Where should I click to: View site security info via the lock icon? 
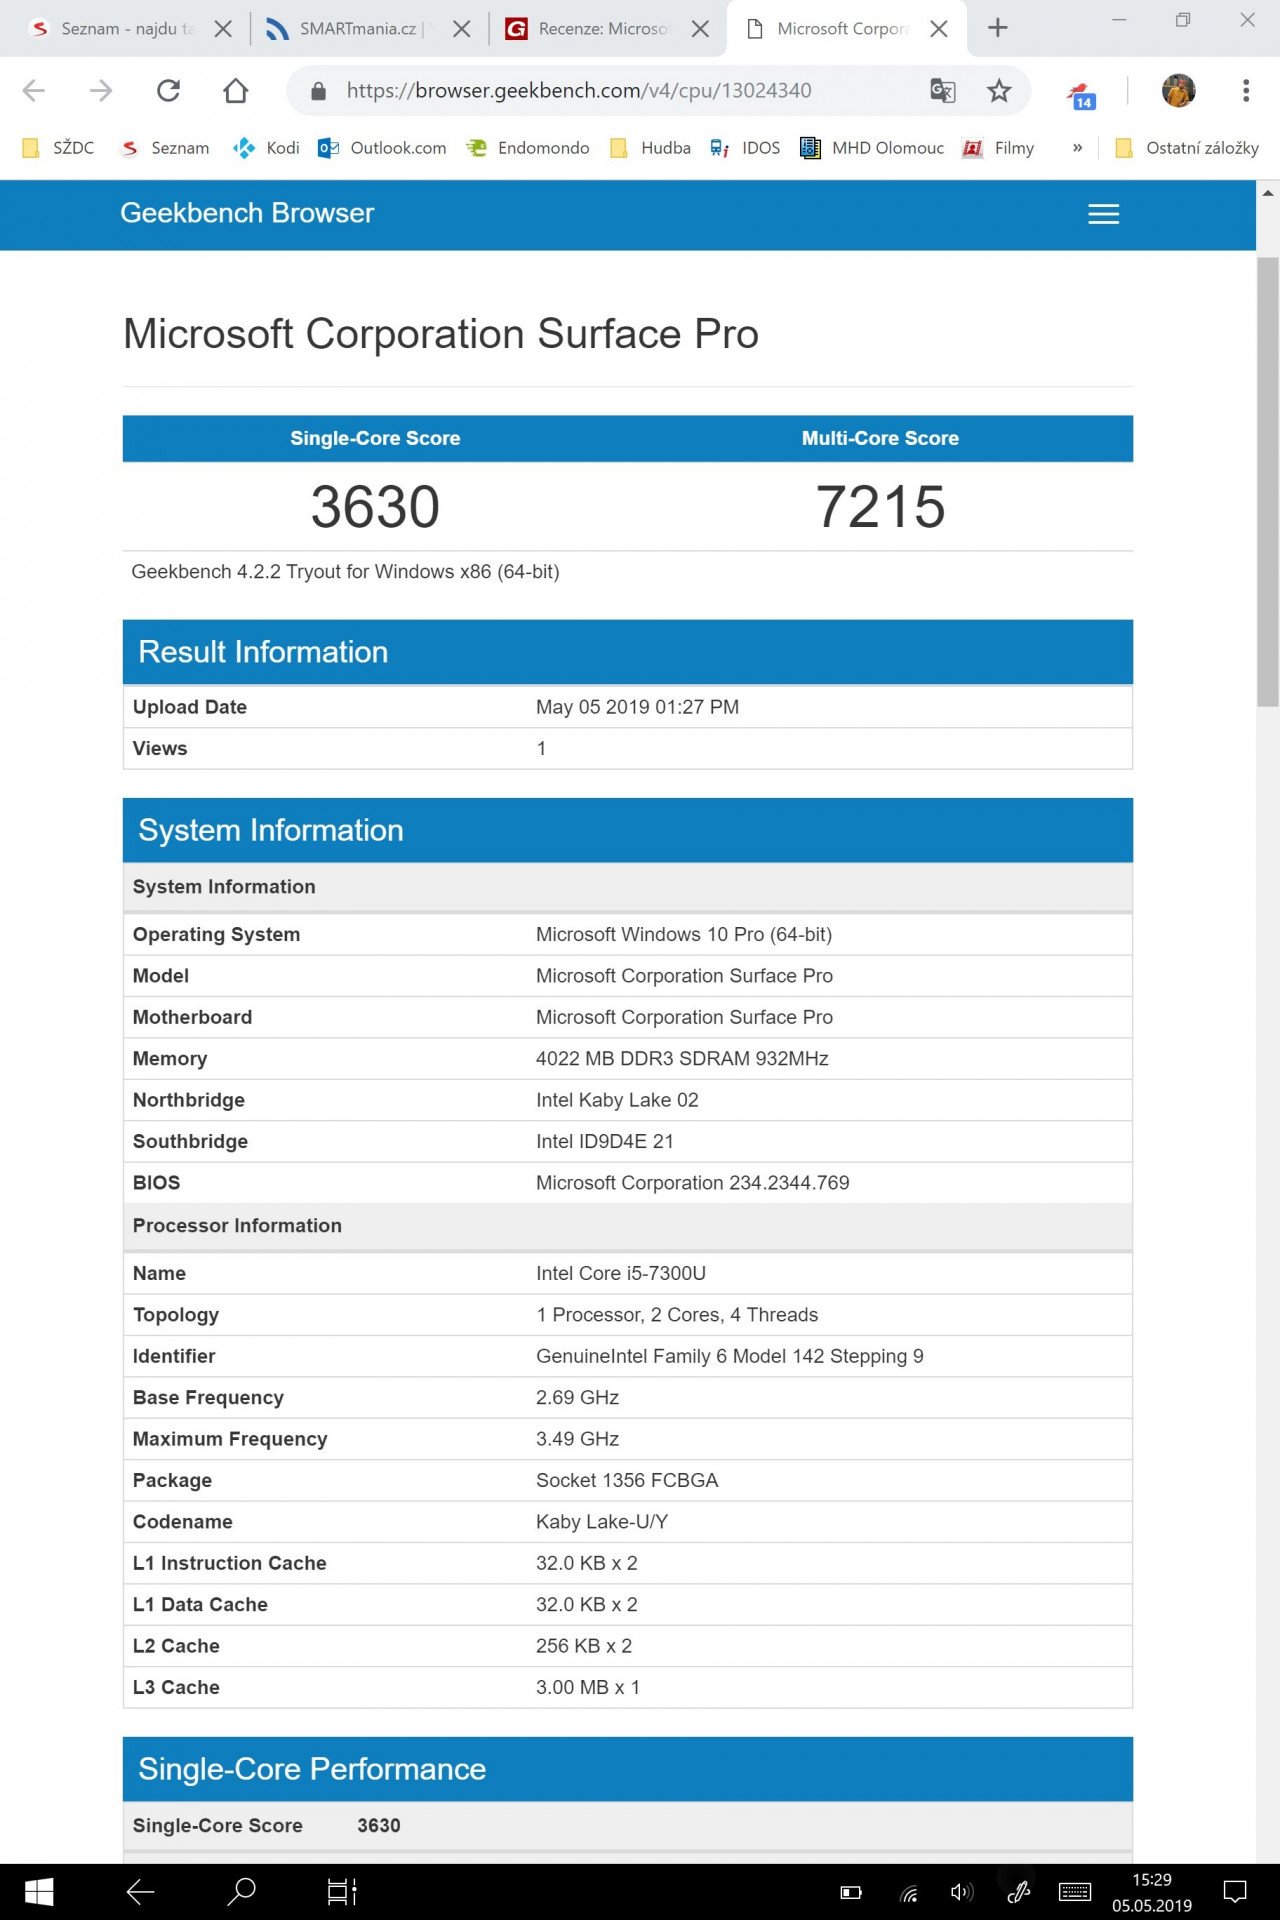pyautogui.click(x=318, y=92)
